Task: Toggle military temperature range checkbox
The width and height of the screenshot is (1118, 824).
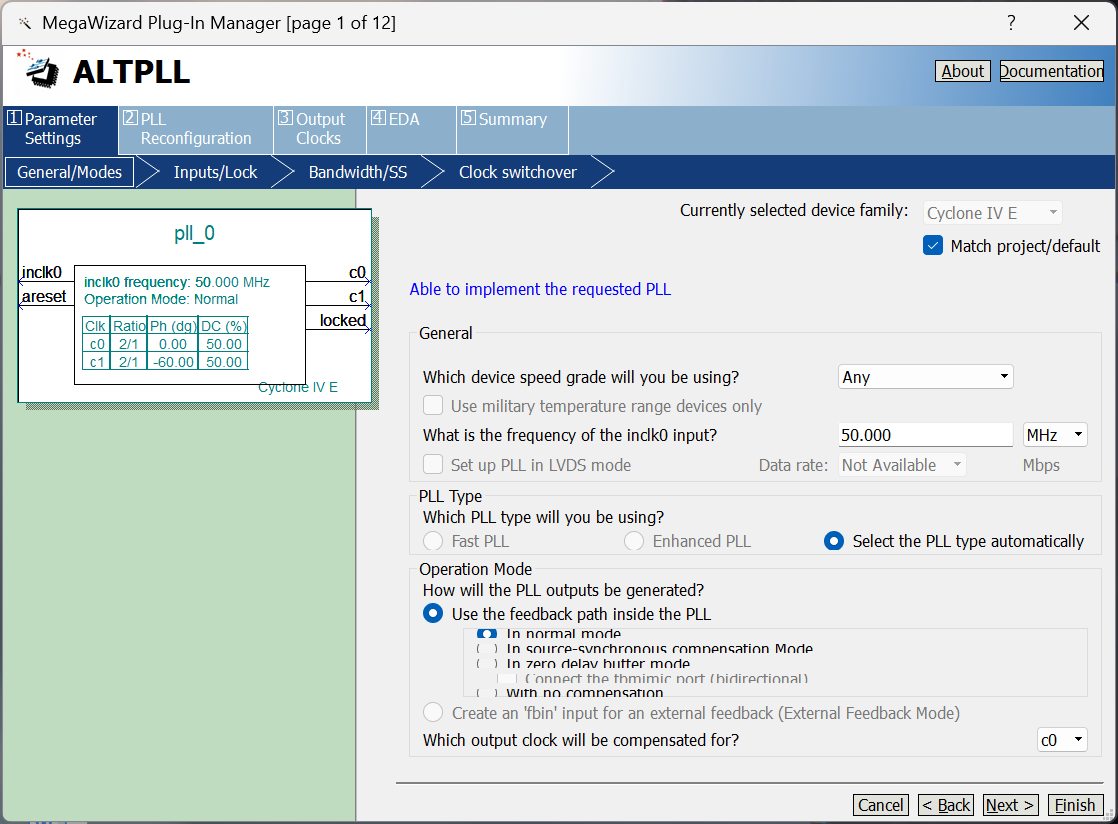Action: [x=433, y=406]
